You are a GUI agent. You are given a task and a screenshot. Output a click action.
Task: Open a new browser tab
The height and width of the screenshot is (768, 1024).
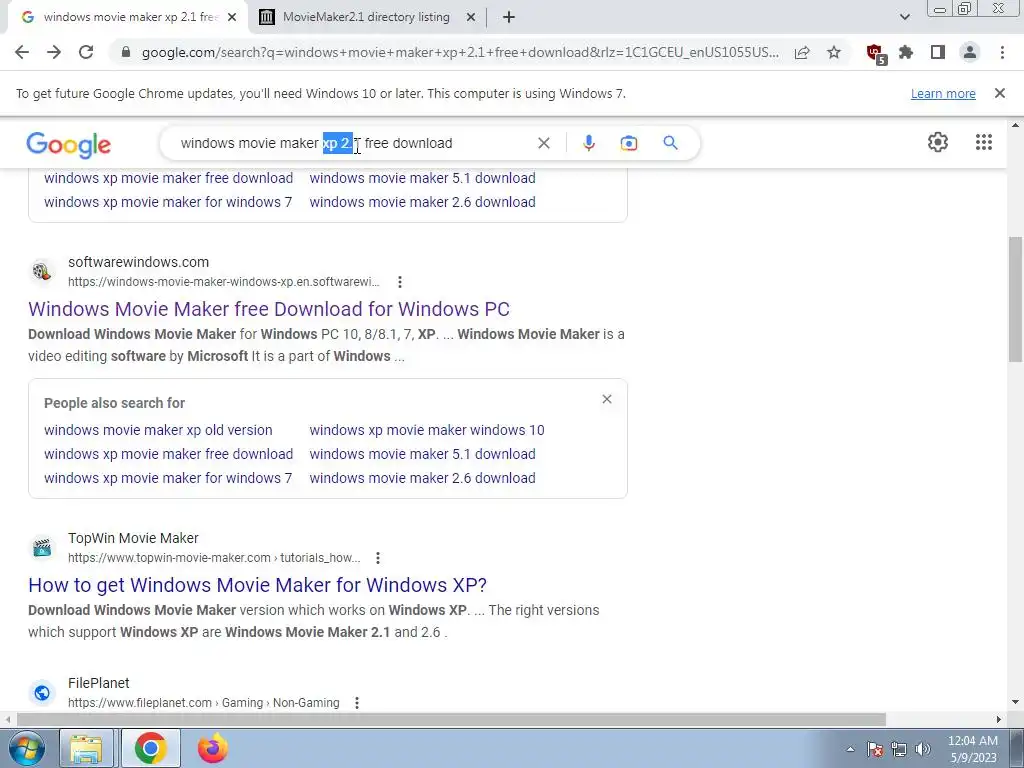[x=509, y=17]
